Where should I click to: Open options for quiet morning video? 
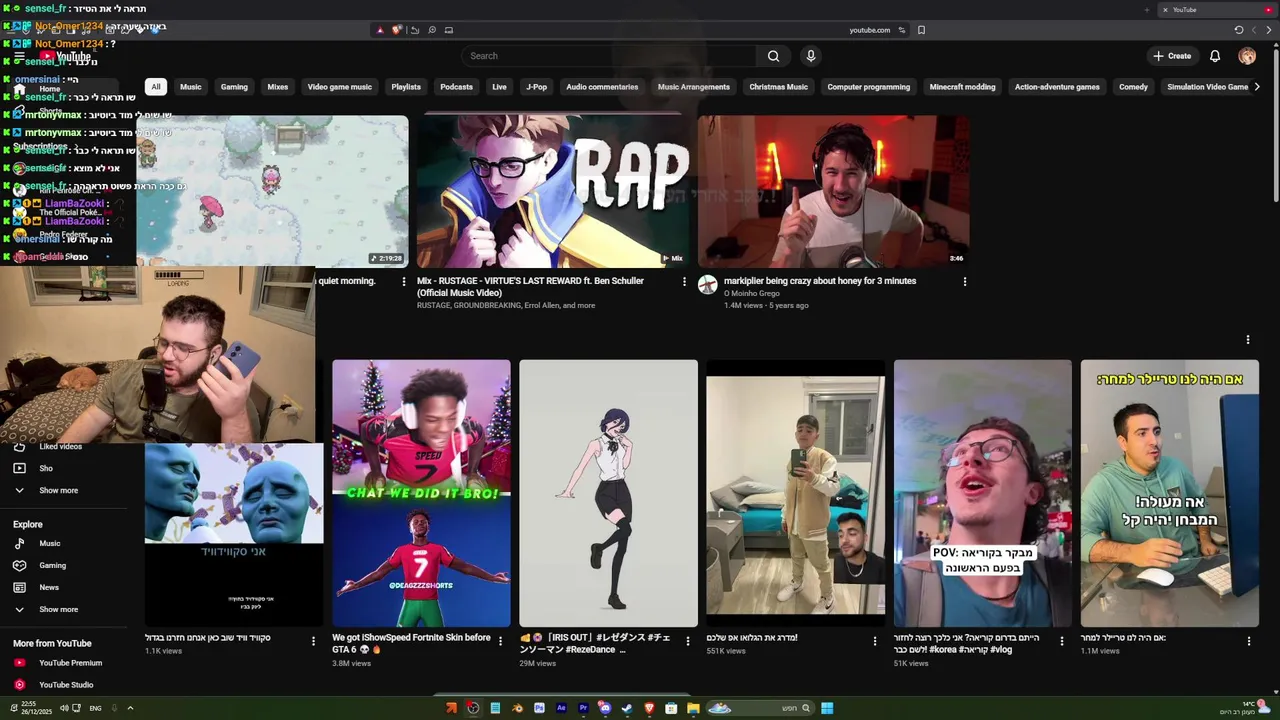pyautogui.click(x=404, y=282)
